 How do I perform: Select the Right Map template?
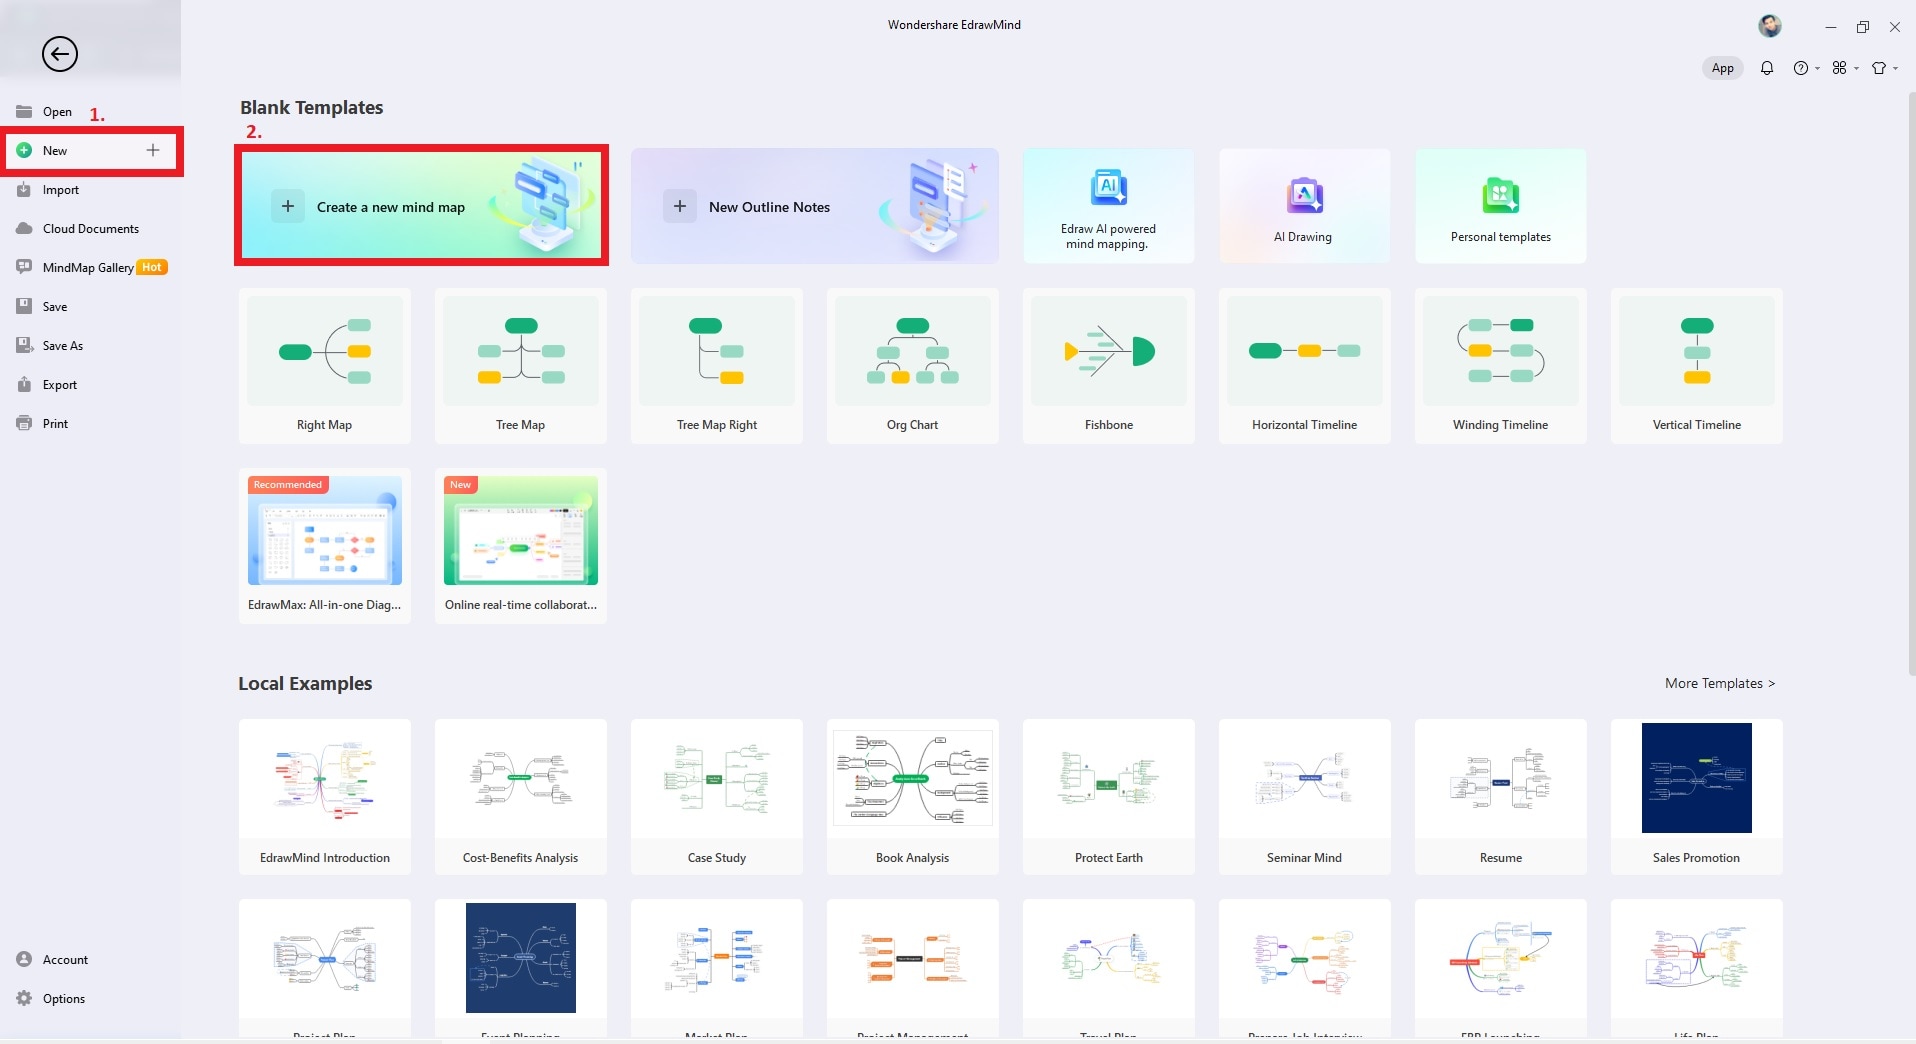[324, 366]
